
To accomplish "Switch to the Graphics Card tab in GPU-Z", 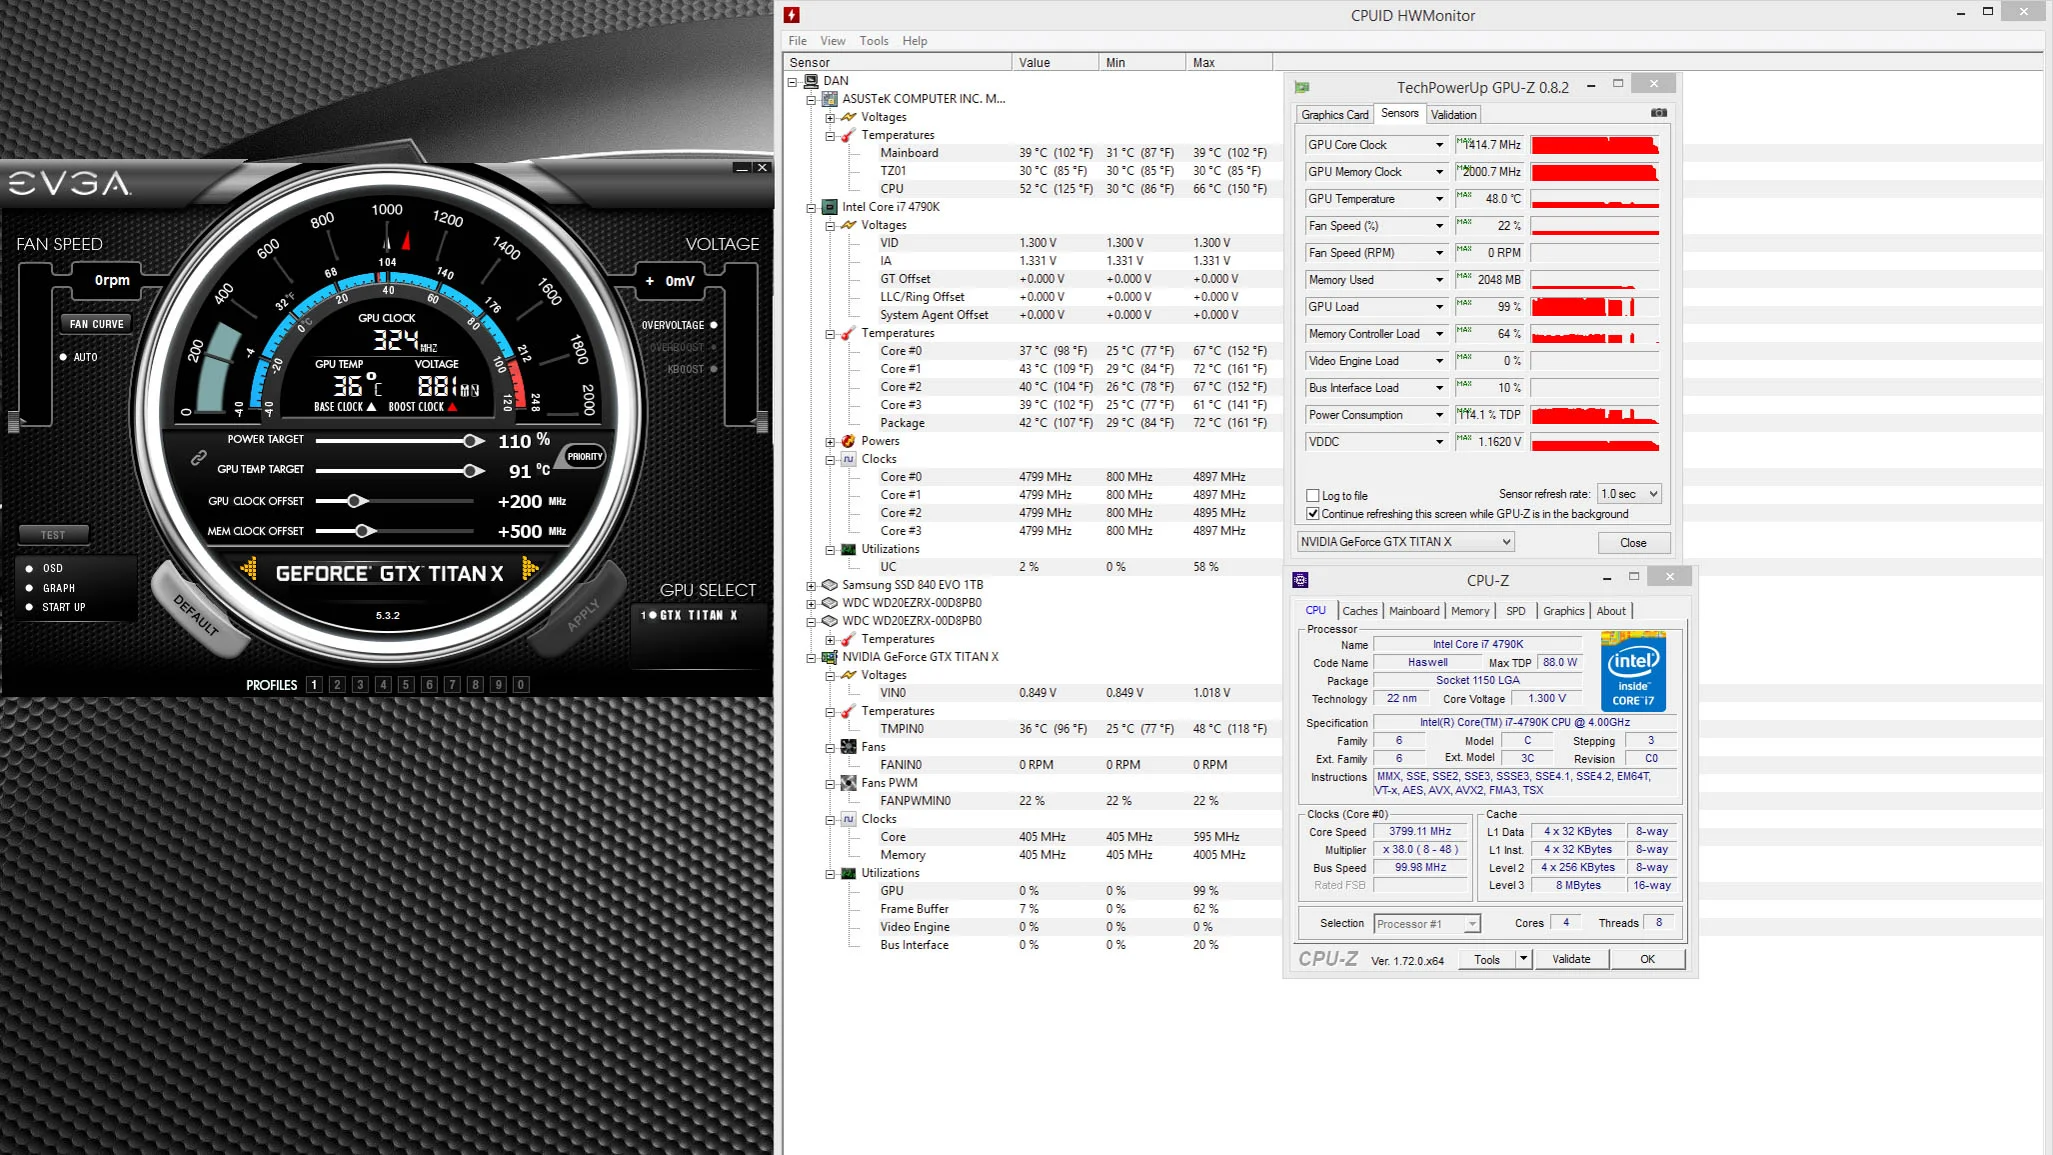I will click(x=1334, y=115).
